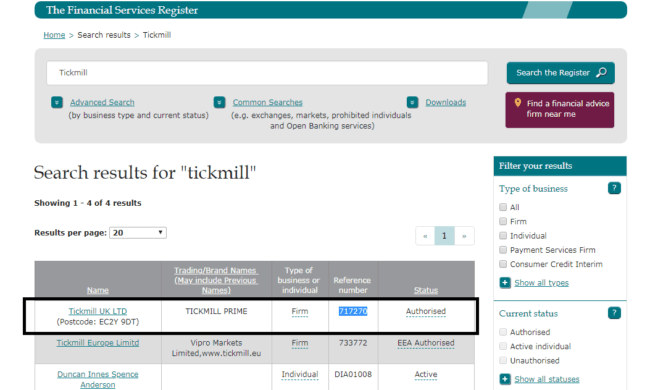The width and height of the screenshot is (650, 390).
Task: Open the Results per page dropdown
Action: pos(138,233)
